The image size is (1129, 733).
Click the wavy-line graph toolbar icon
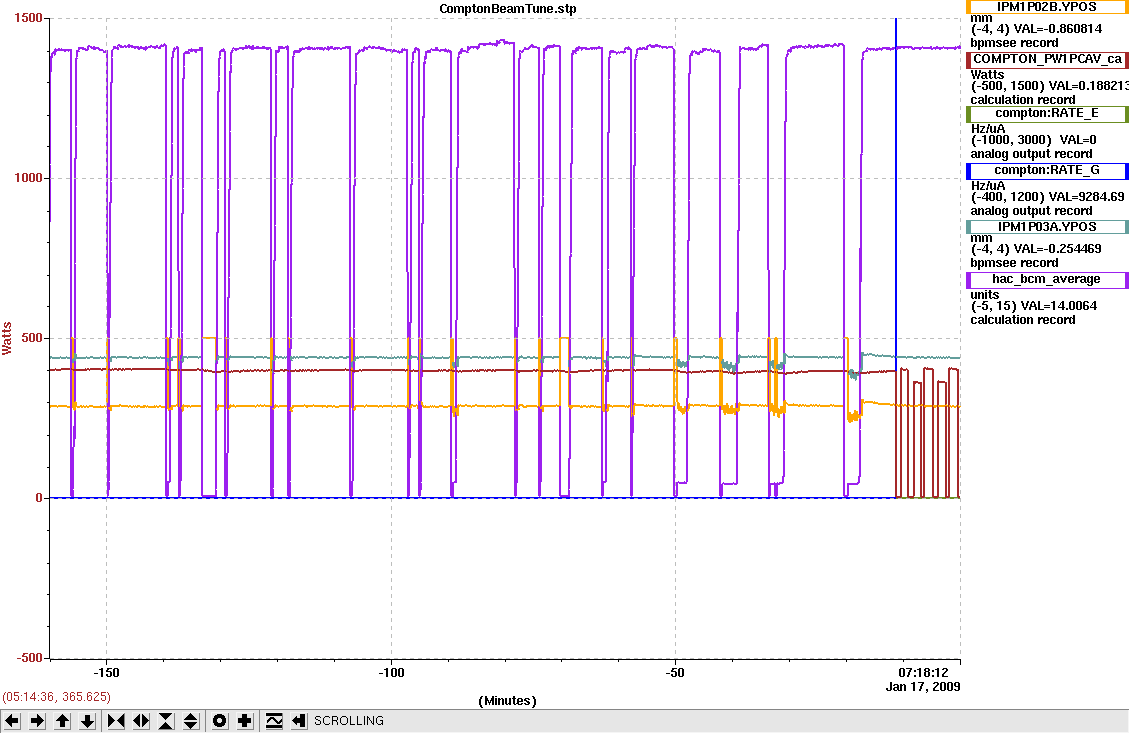274,721
